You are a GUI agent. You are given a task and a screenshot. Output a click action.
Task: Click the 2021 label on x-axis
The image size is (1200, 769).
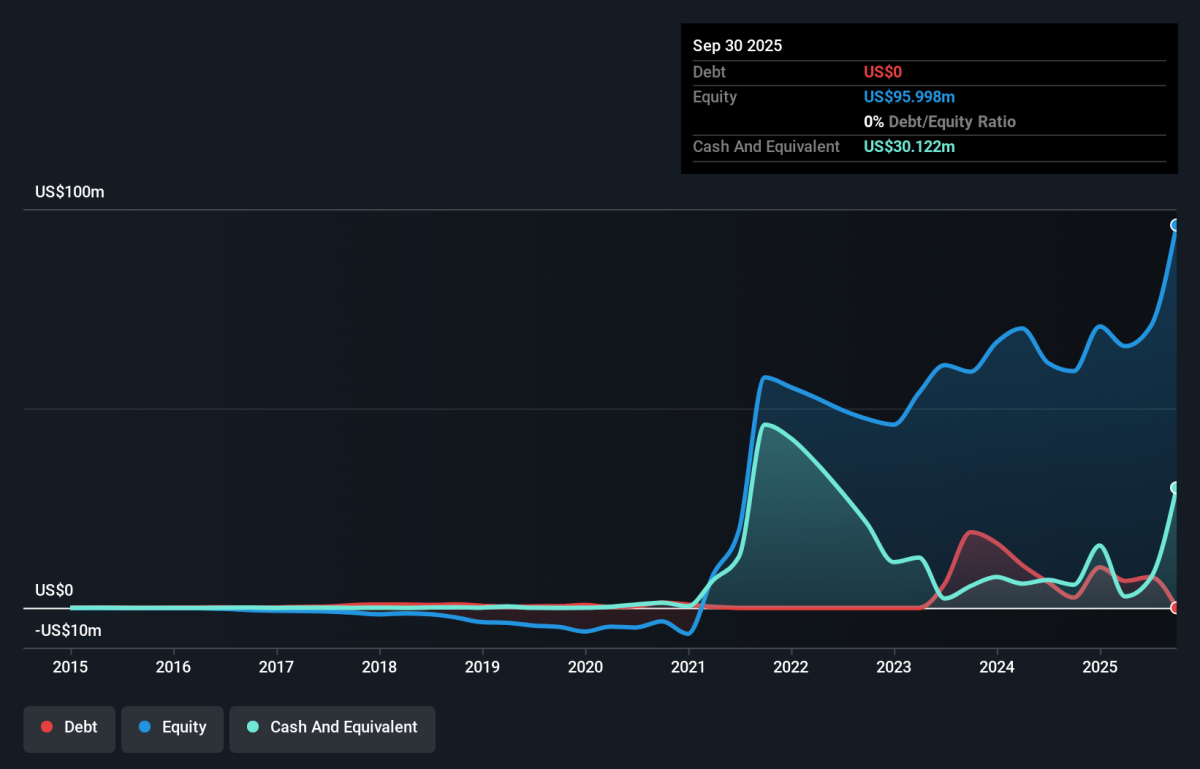[688, 666]
